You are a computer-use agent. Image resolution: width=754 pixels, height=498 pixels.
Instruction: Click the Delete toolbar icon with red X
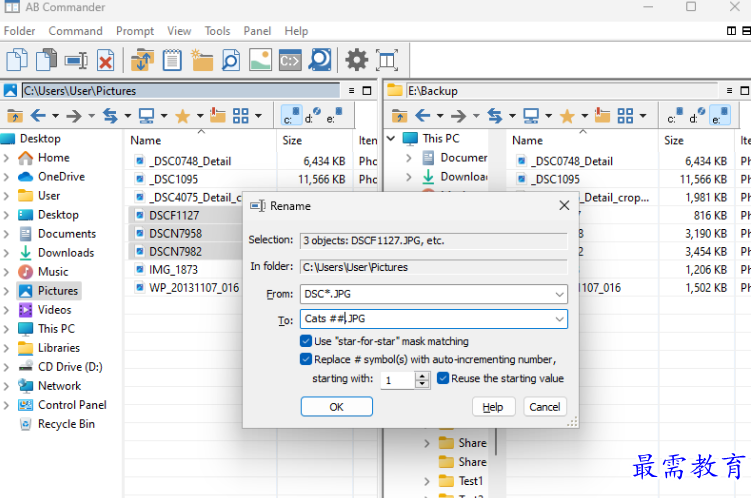point(106,60)
